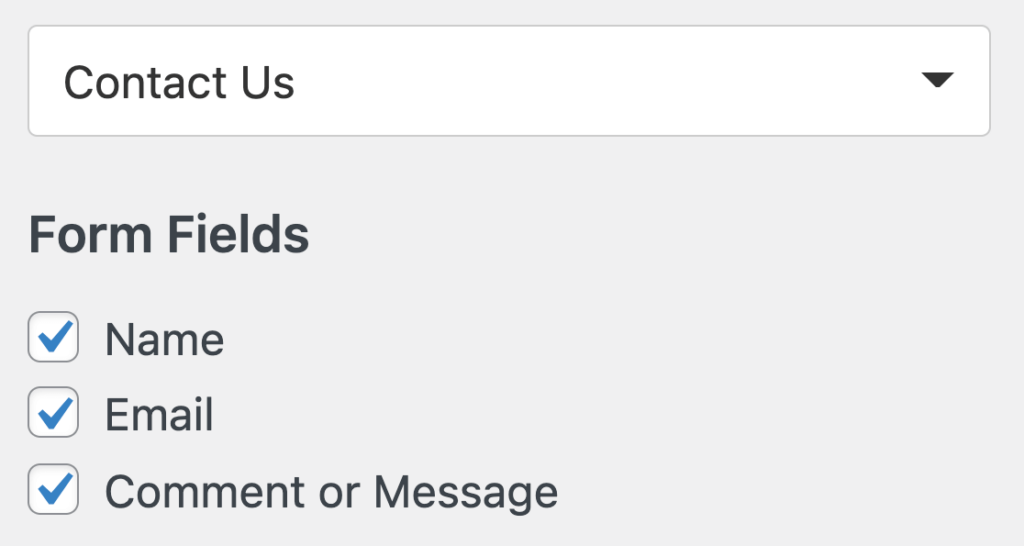Uncheck the Email checkbox
Image resolution: width=1024 pixels, height=546 pixels.
(53, 413)
